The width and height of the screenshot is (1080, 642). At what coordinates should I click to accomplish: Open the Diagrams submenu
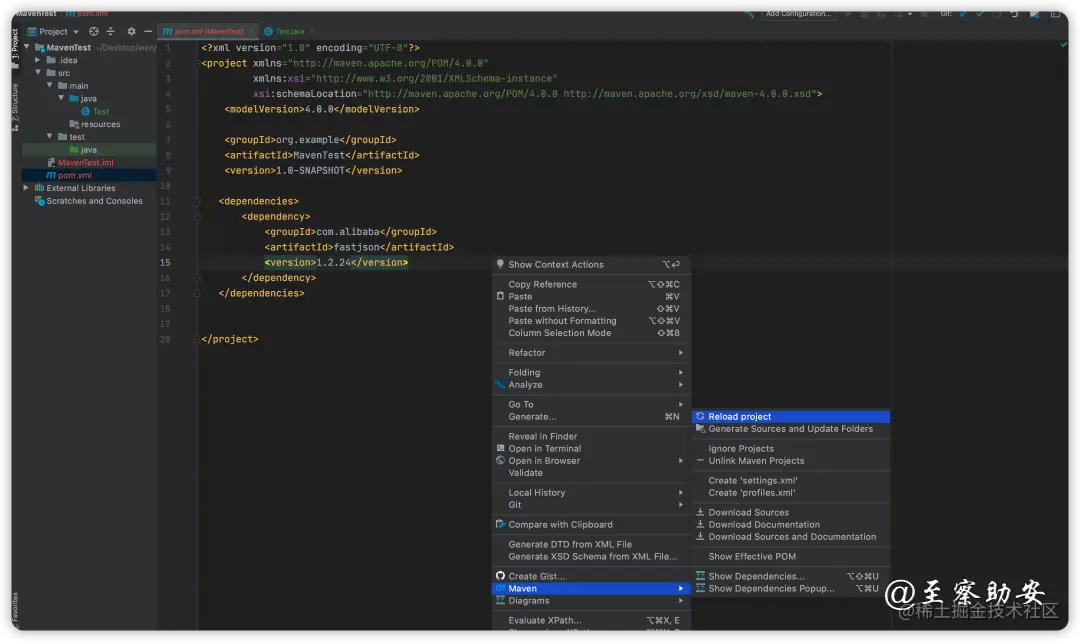click(x=591, y=601)
